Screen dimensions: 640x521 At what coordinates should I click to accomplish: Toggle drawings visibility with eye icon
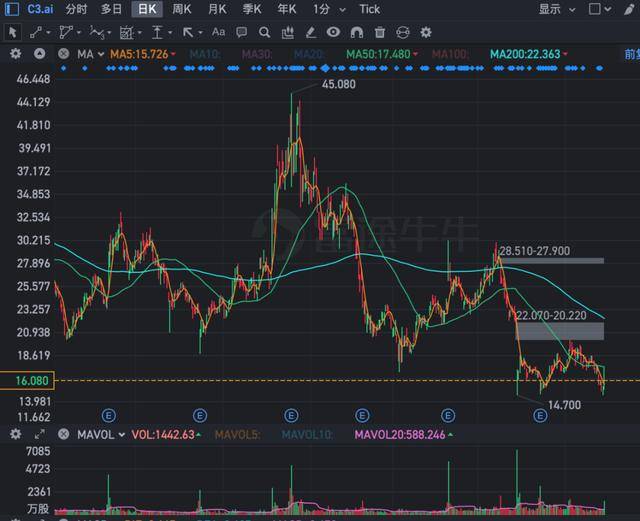click(x=333, y=32)
